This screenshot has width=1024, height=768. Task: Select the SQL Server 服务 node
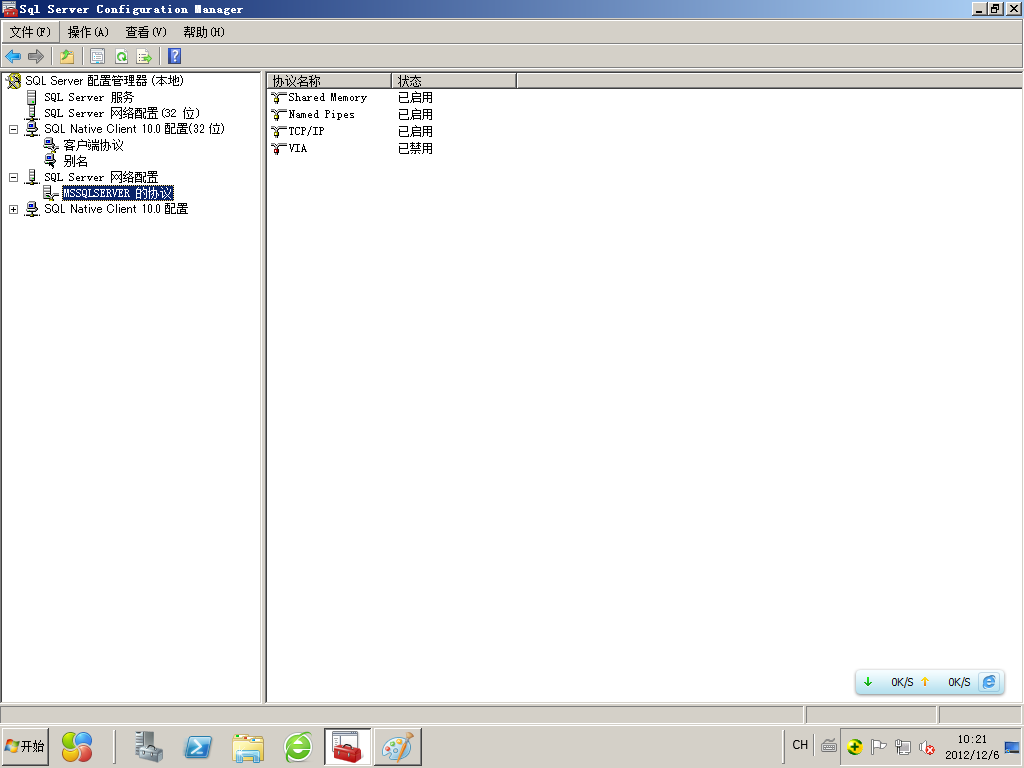(89, 97)
